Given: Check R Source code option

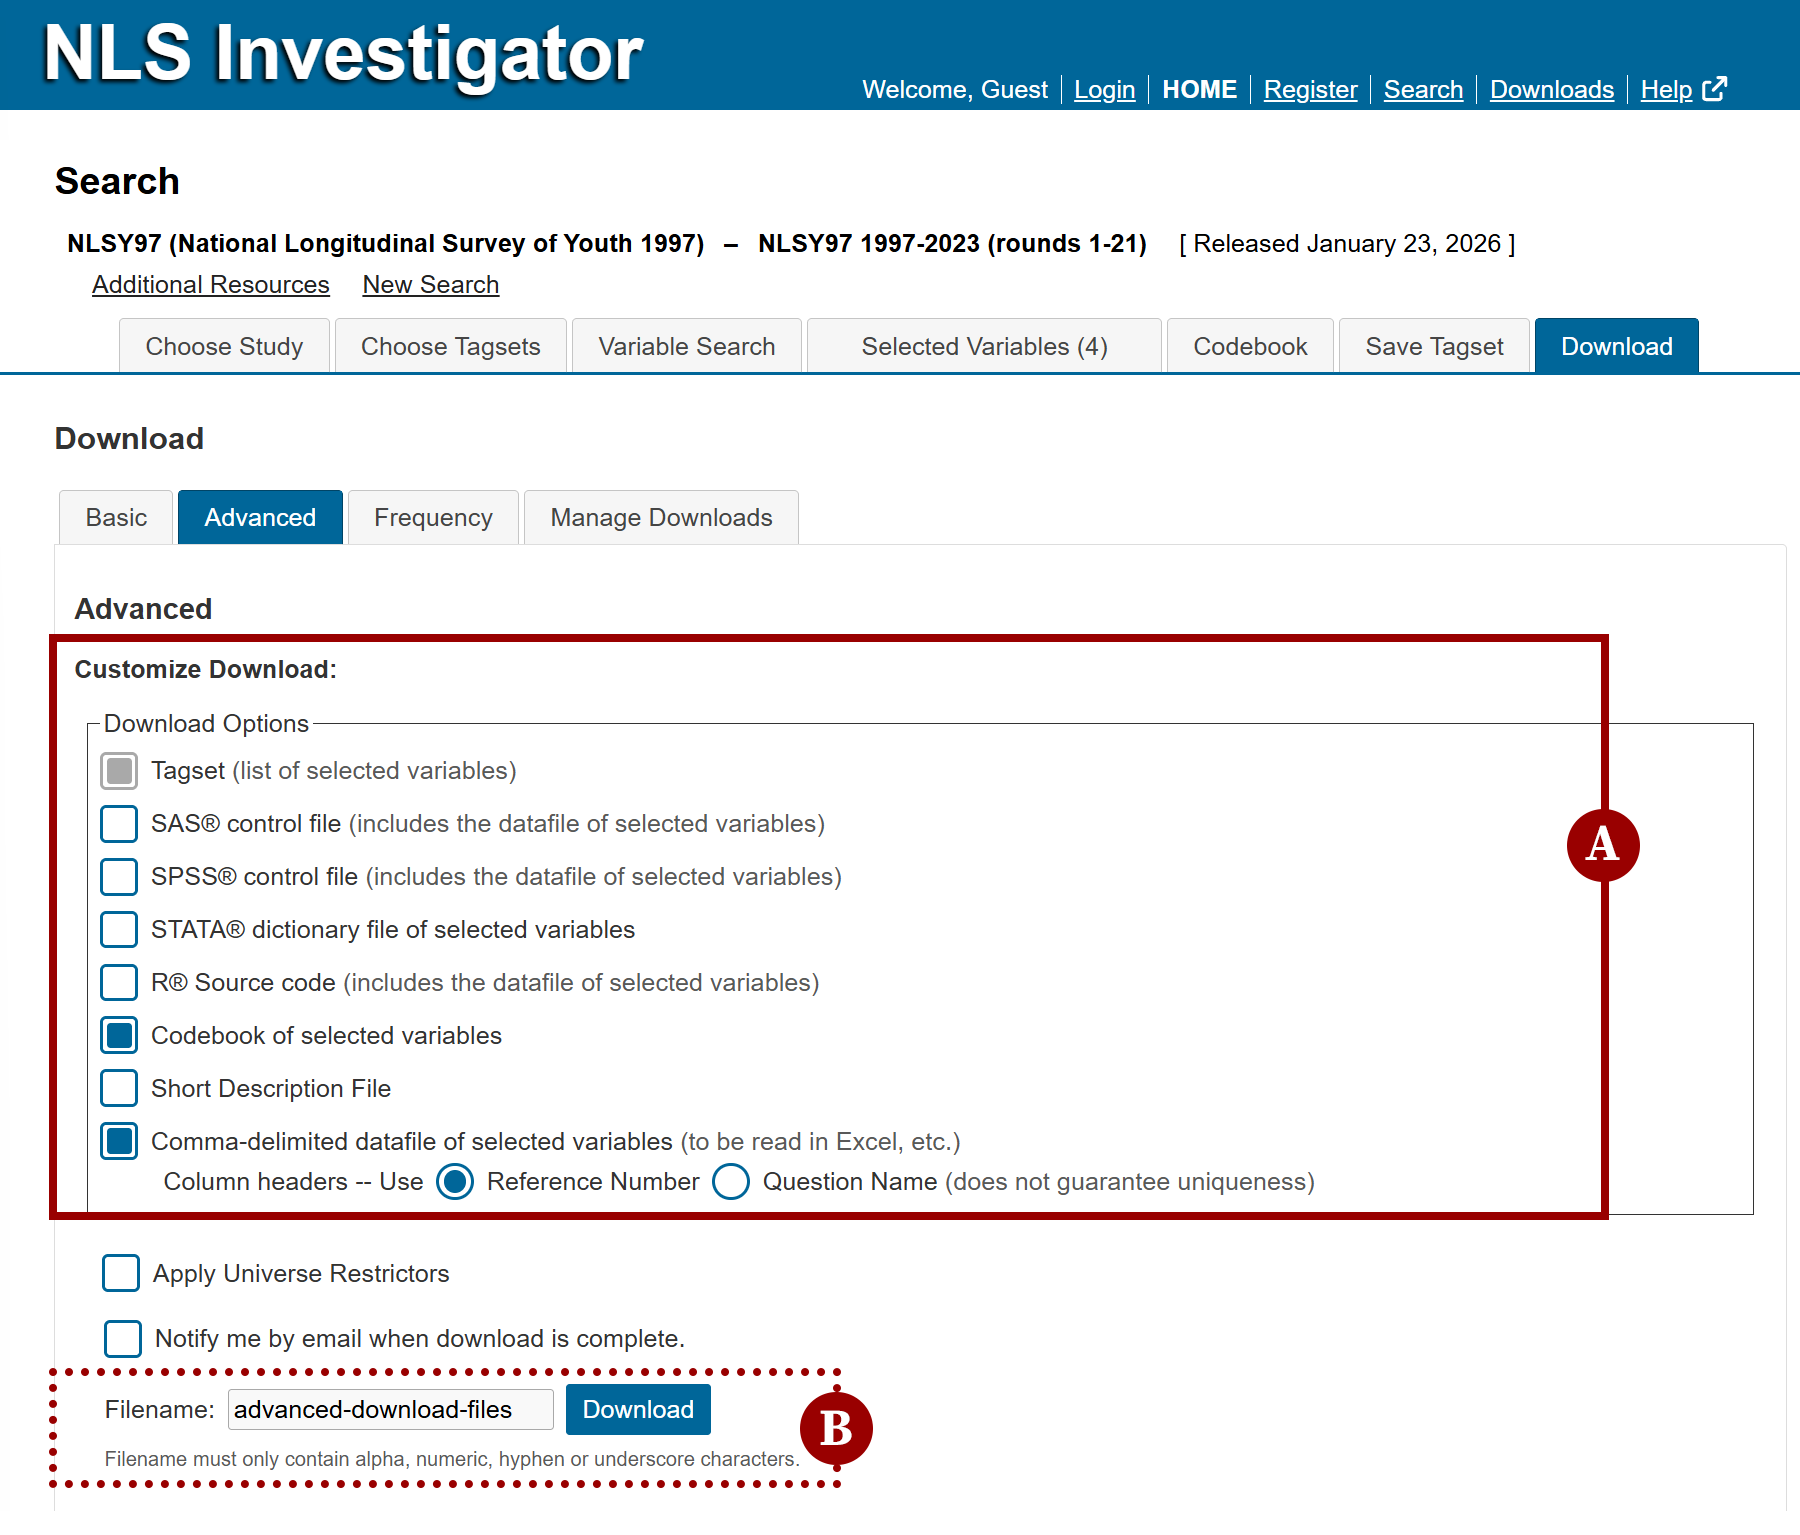Looking at the screenshot, I should (119, 983).
